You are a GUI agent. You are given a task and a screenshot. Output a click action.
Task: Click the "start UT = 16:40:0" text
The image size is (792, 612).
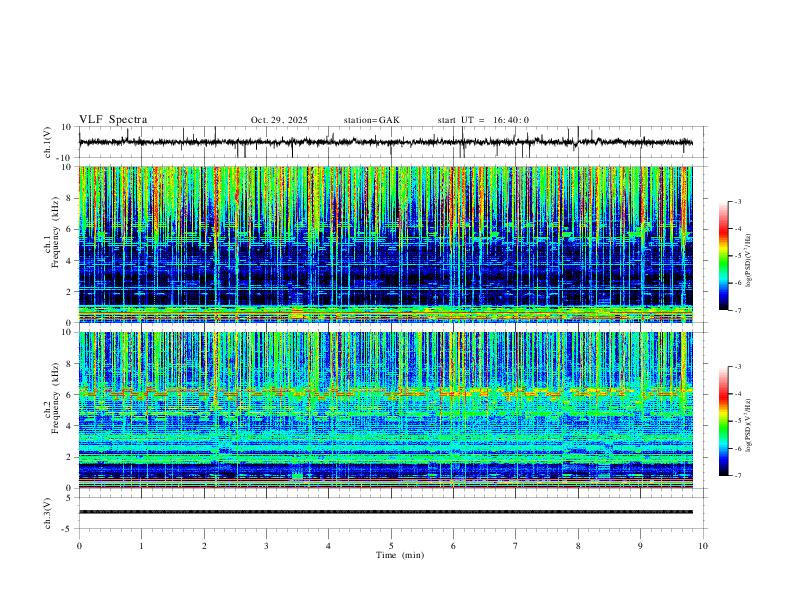coord(483,120)
